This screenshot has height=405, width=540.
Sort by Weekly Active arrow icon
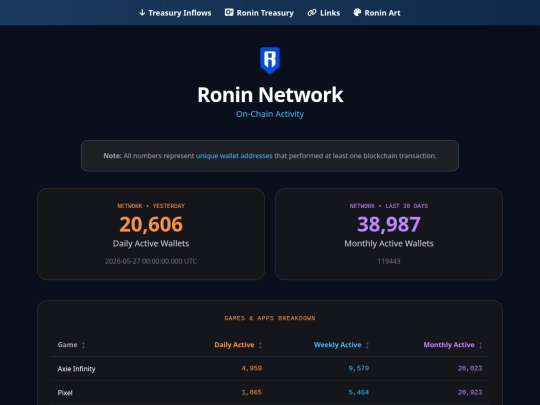(367, 345)
